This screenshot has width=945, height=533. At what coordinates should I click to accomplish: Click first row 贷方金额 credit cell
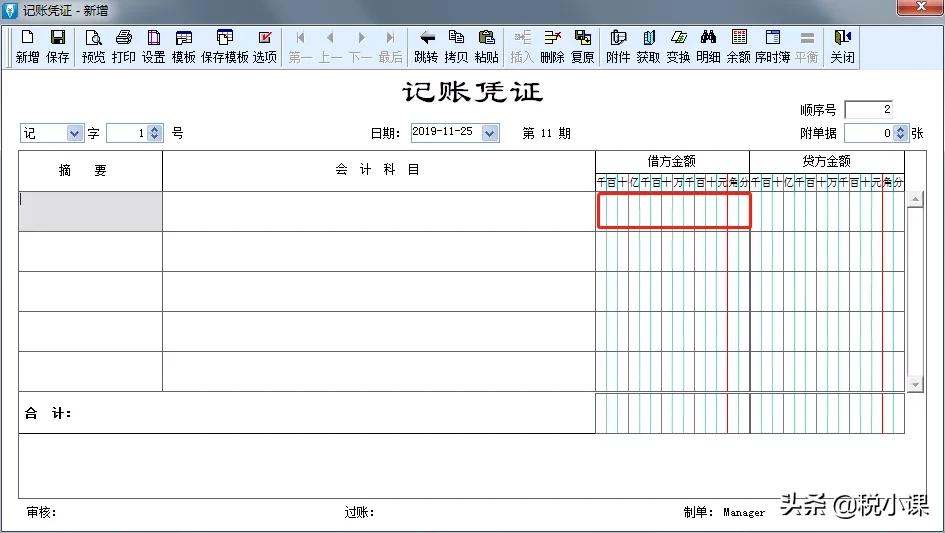coord(827,211)
